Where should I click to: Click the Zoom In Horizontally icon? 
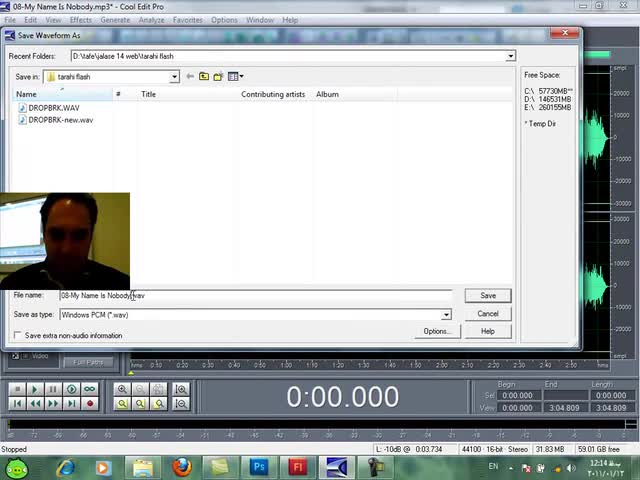122,389
